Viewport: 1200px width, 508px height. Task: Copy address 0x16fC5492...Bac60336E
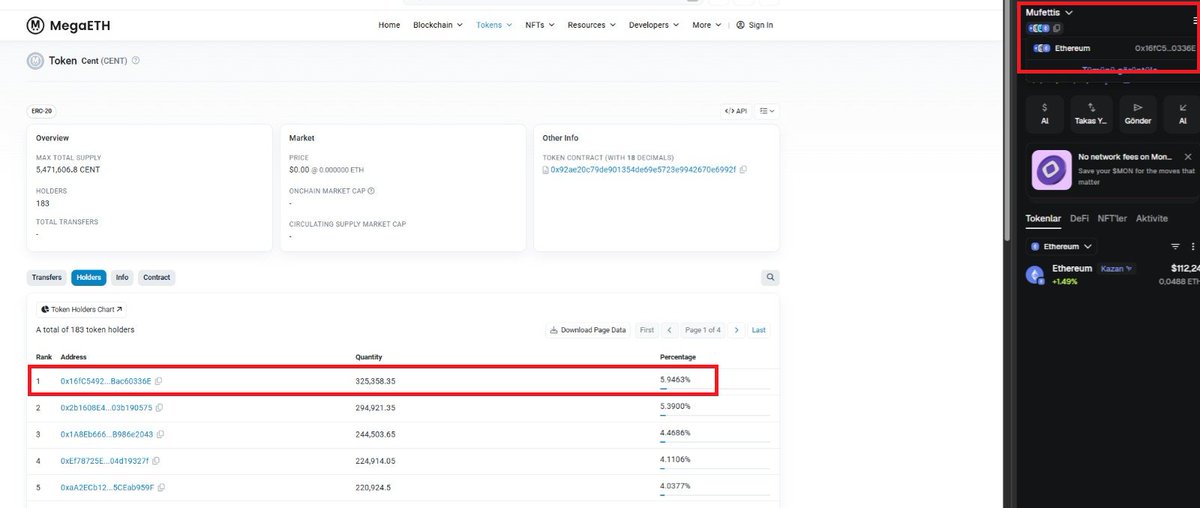159,381
